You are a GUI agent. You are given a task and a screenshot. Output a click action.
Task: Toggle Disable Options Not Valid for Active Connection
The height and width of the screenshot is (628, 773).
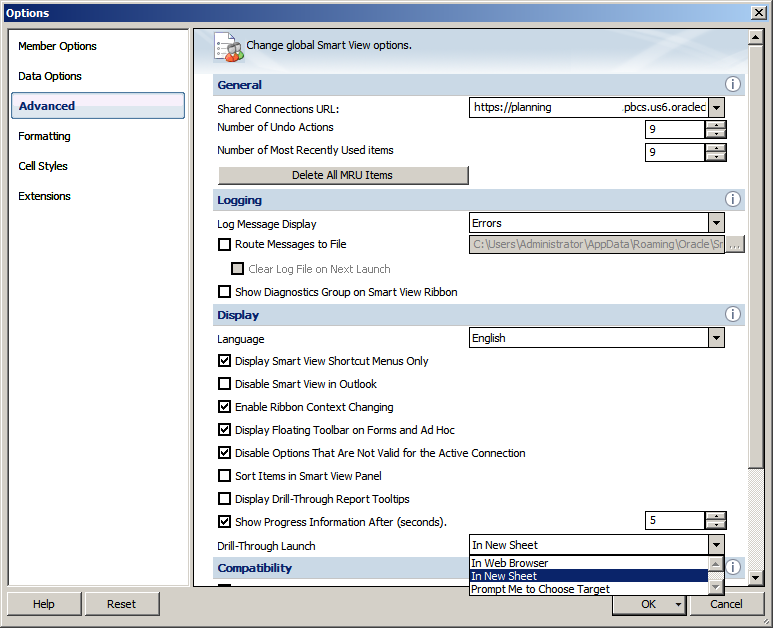[x=224, y=453]
